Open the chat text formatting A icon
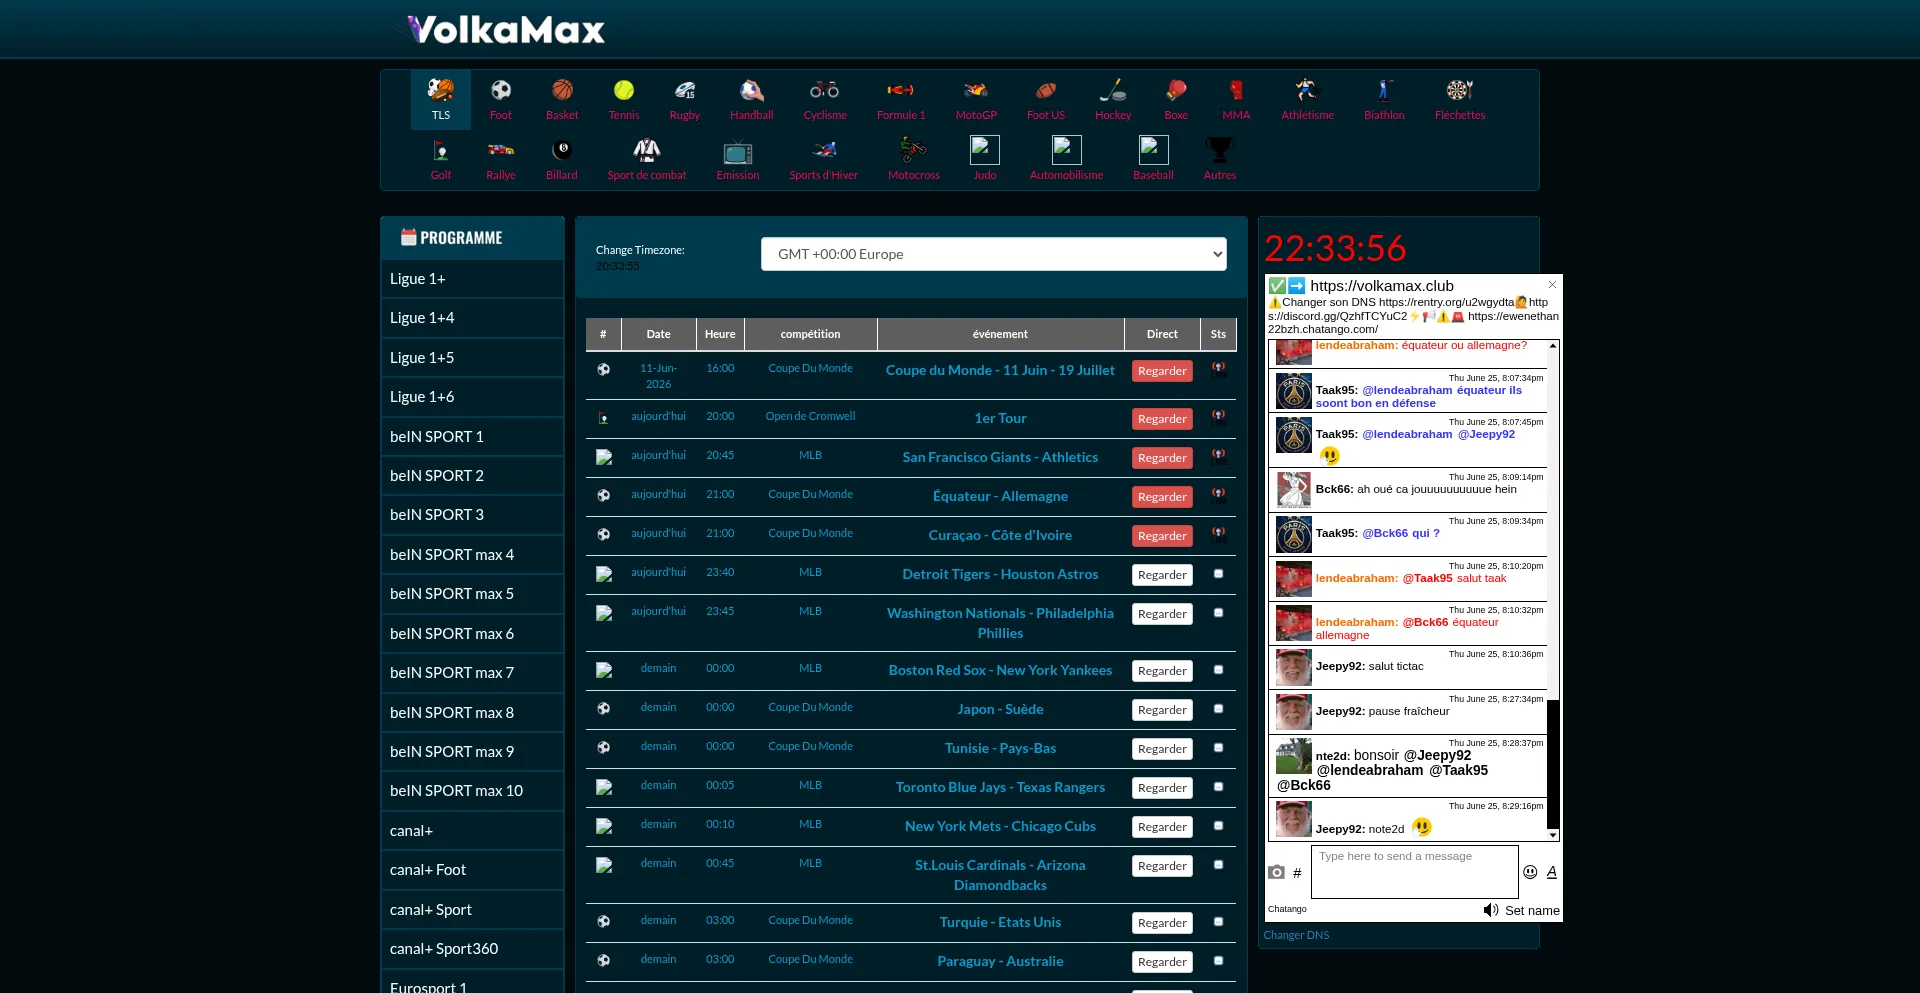The height and width of the screenshot is (993, 1920). click(x=1552, y=872)
